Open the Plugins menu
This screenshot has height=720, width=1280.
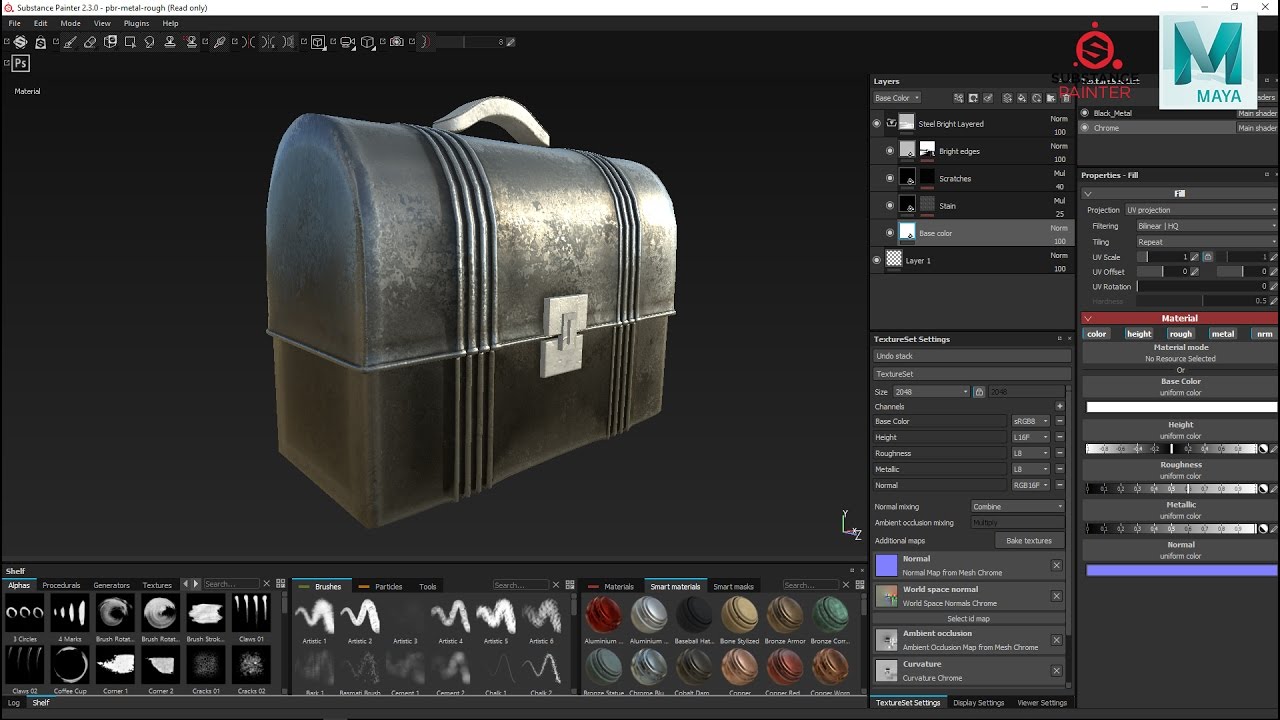pyautogui.click(x=136, y=23)
